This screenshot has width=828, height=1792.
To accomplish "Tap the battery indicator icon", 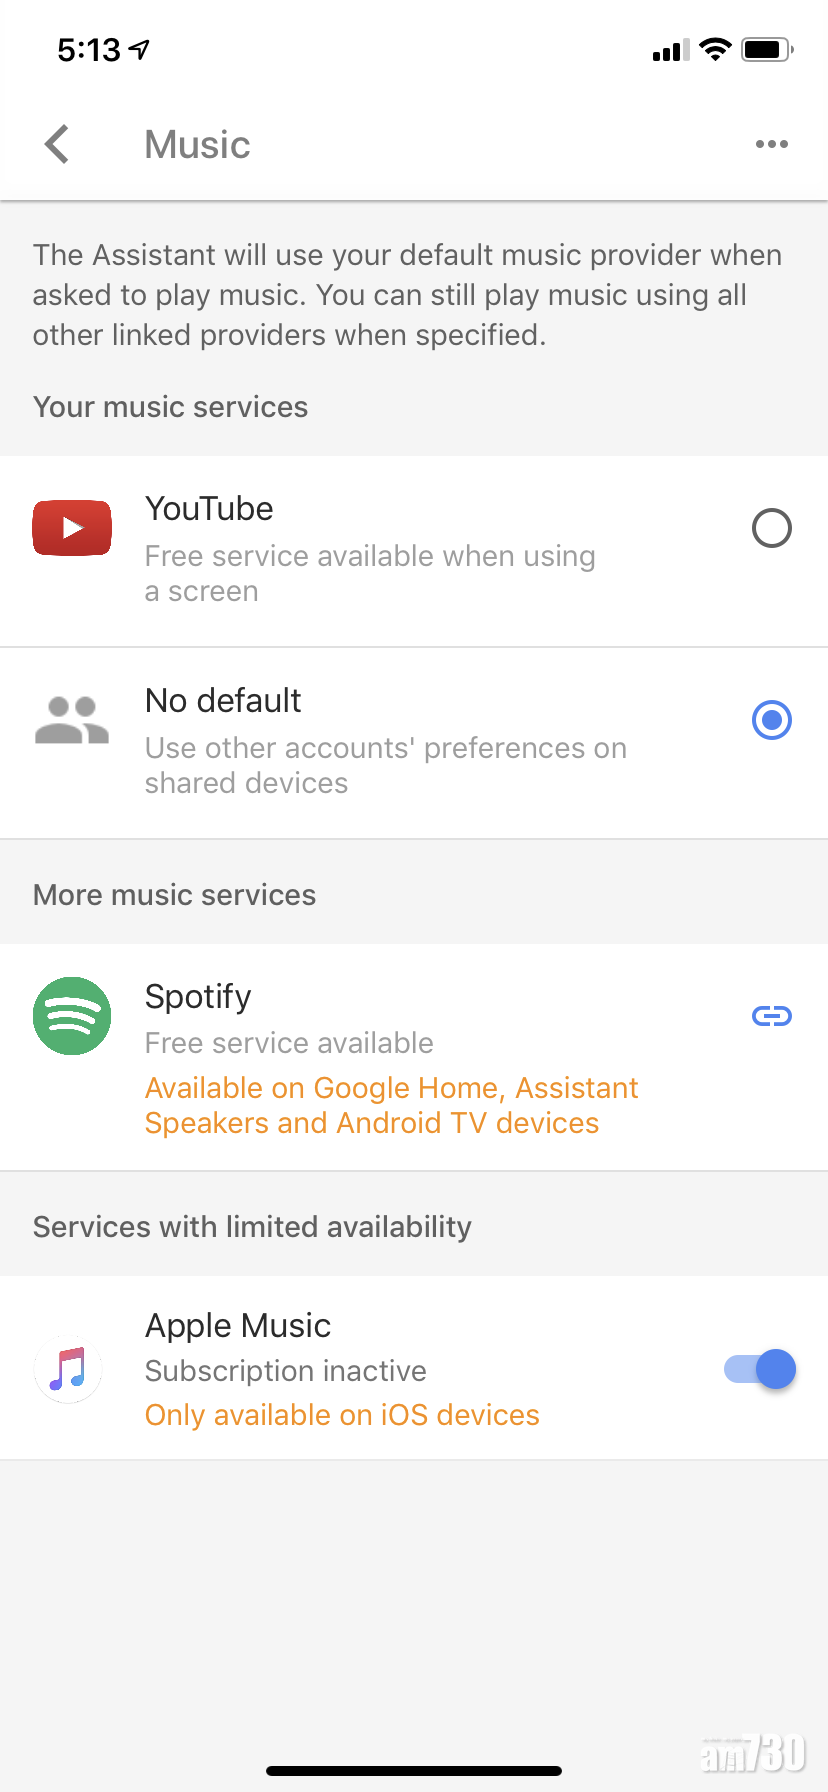I will (x=766, y=49).
